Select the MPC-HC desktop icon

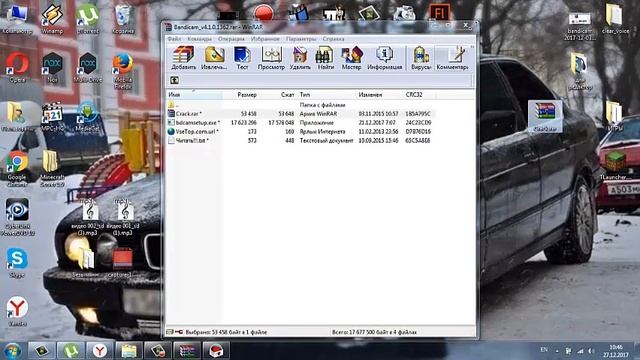(52, 117)
